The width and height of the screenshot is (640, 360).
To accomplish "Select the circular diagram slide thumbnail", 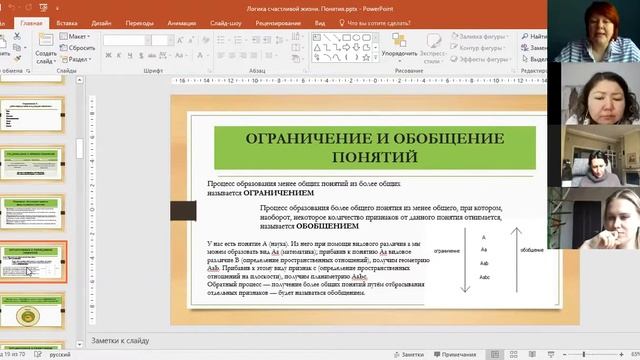I will [32, 311].
